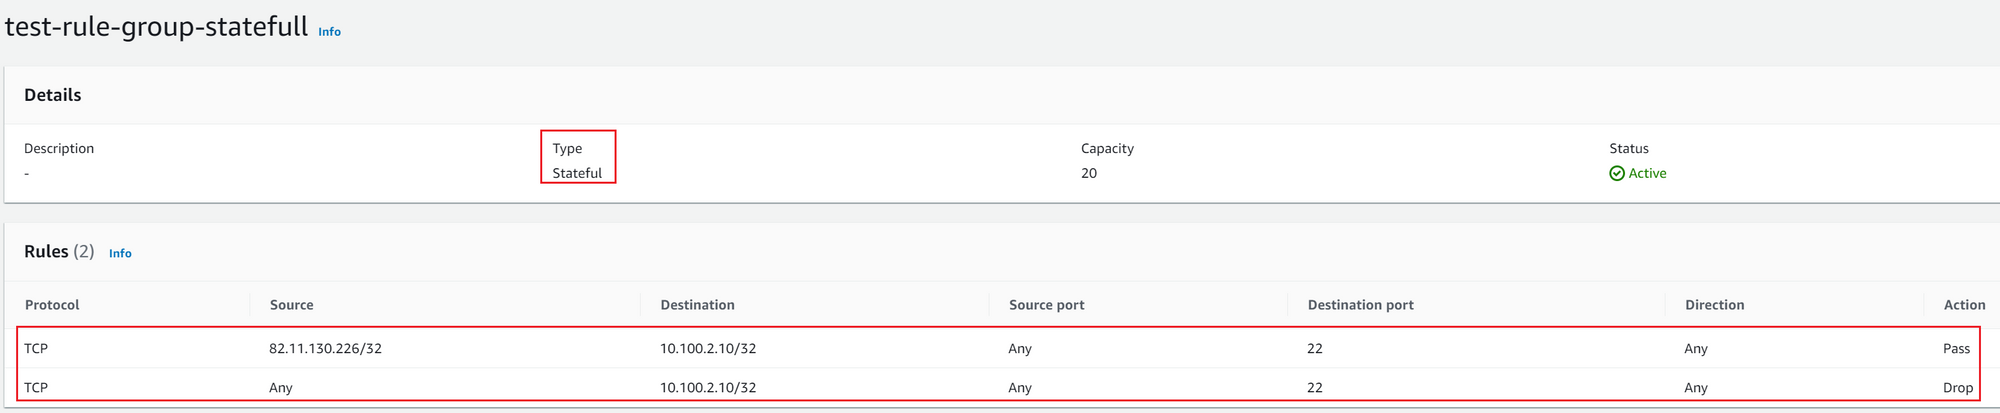Click the test-rule-group-statefull page title
This screenshot has width=2000, height=413.
(157, 27)
